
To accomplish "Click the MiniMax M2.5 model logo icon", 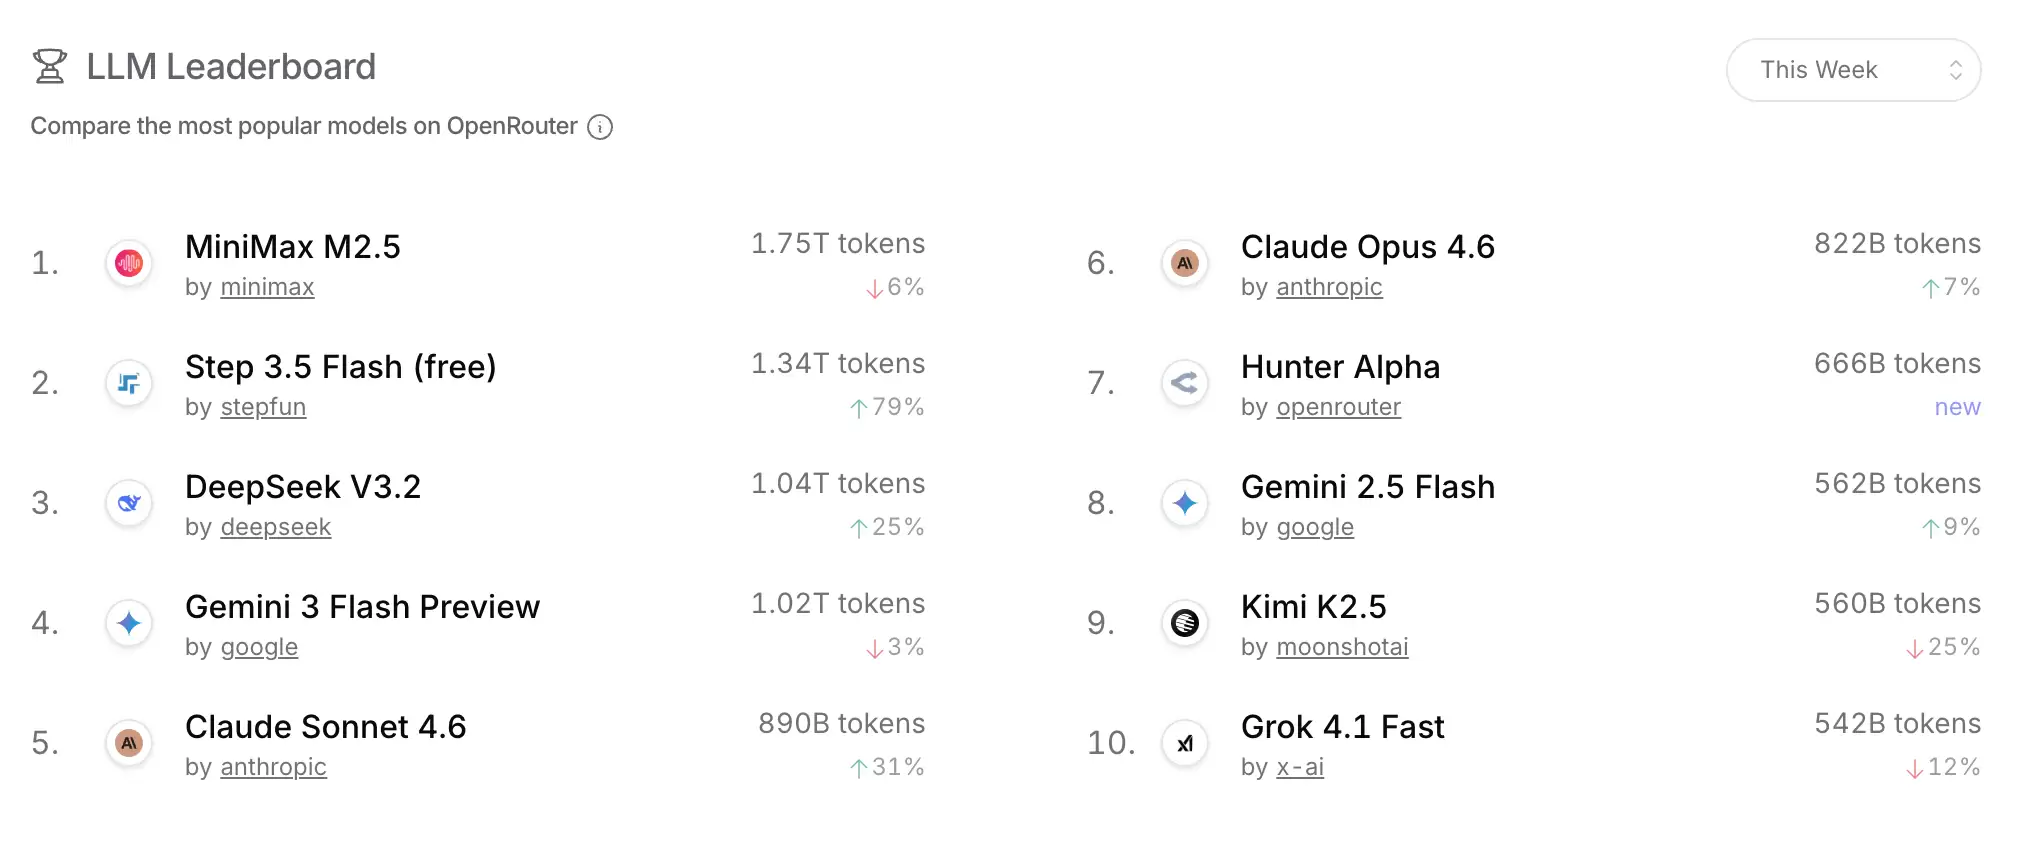I will [129, 263].
